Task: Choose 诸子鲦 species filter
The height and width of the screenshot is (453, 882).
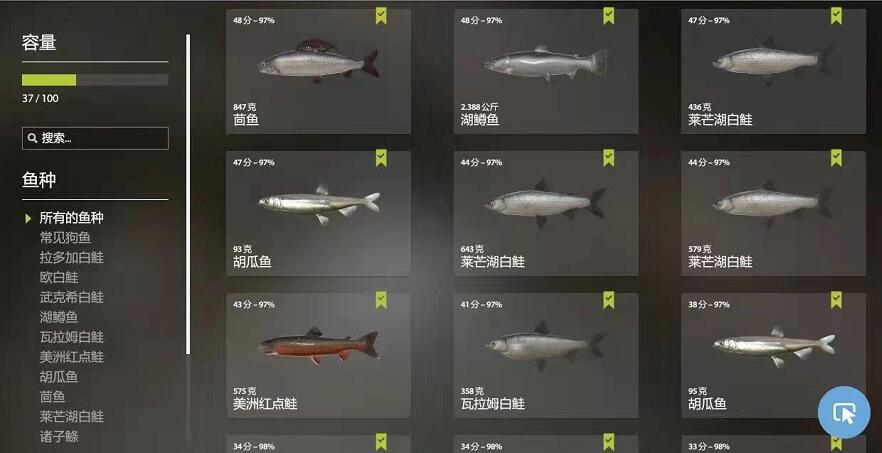Action: 59,436
